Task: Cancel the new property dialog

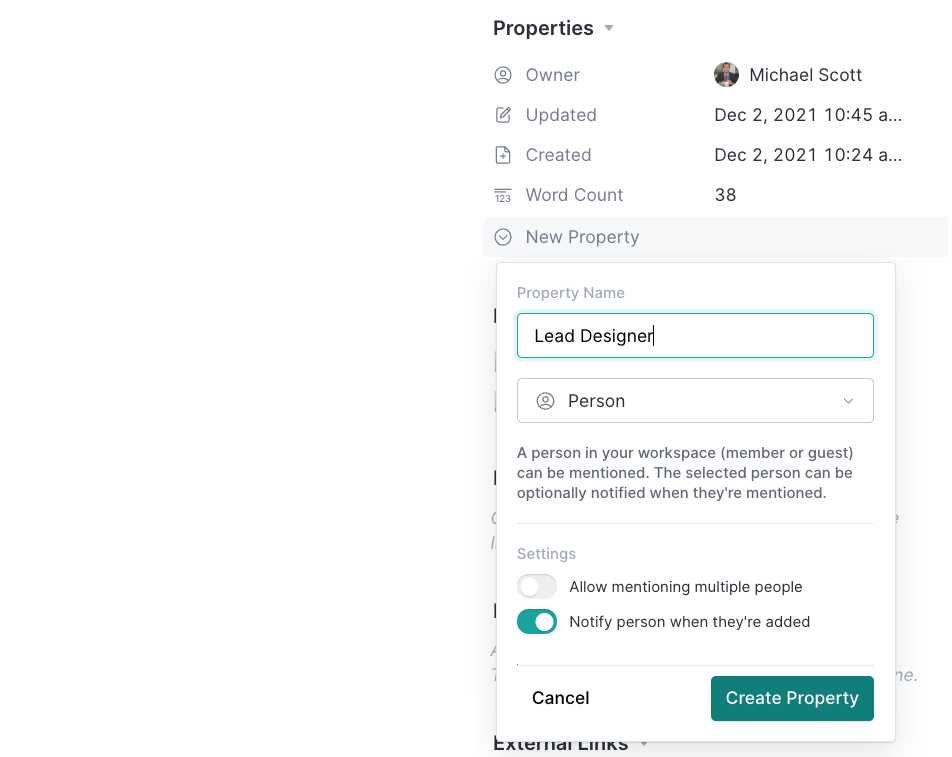Action: click(560, 698)
